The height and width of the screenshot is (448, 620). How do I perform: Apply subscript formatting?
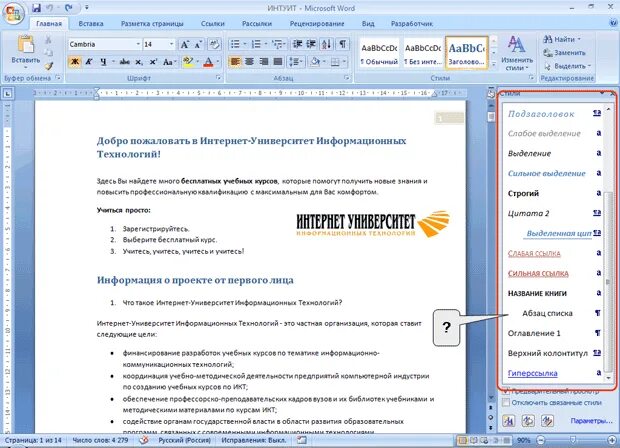[x=138, y=62]
